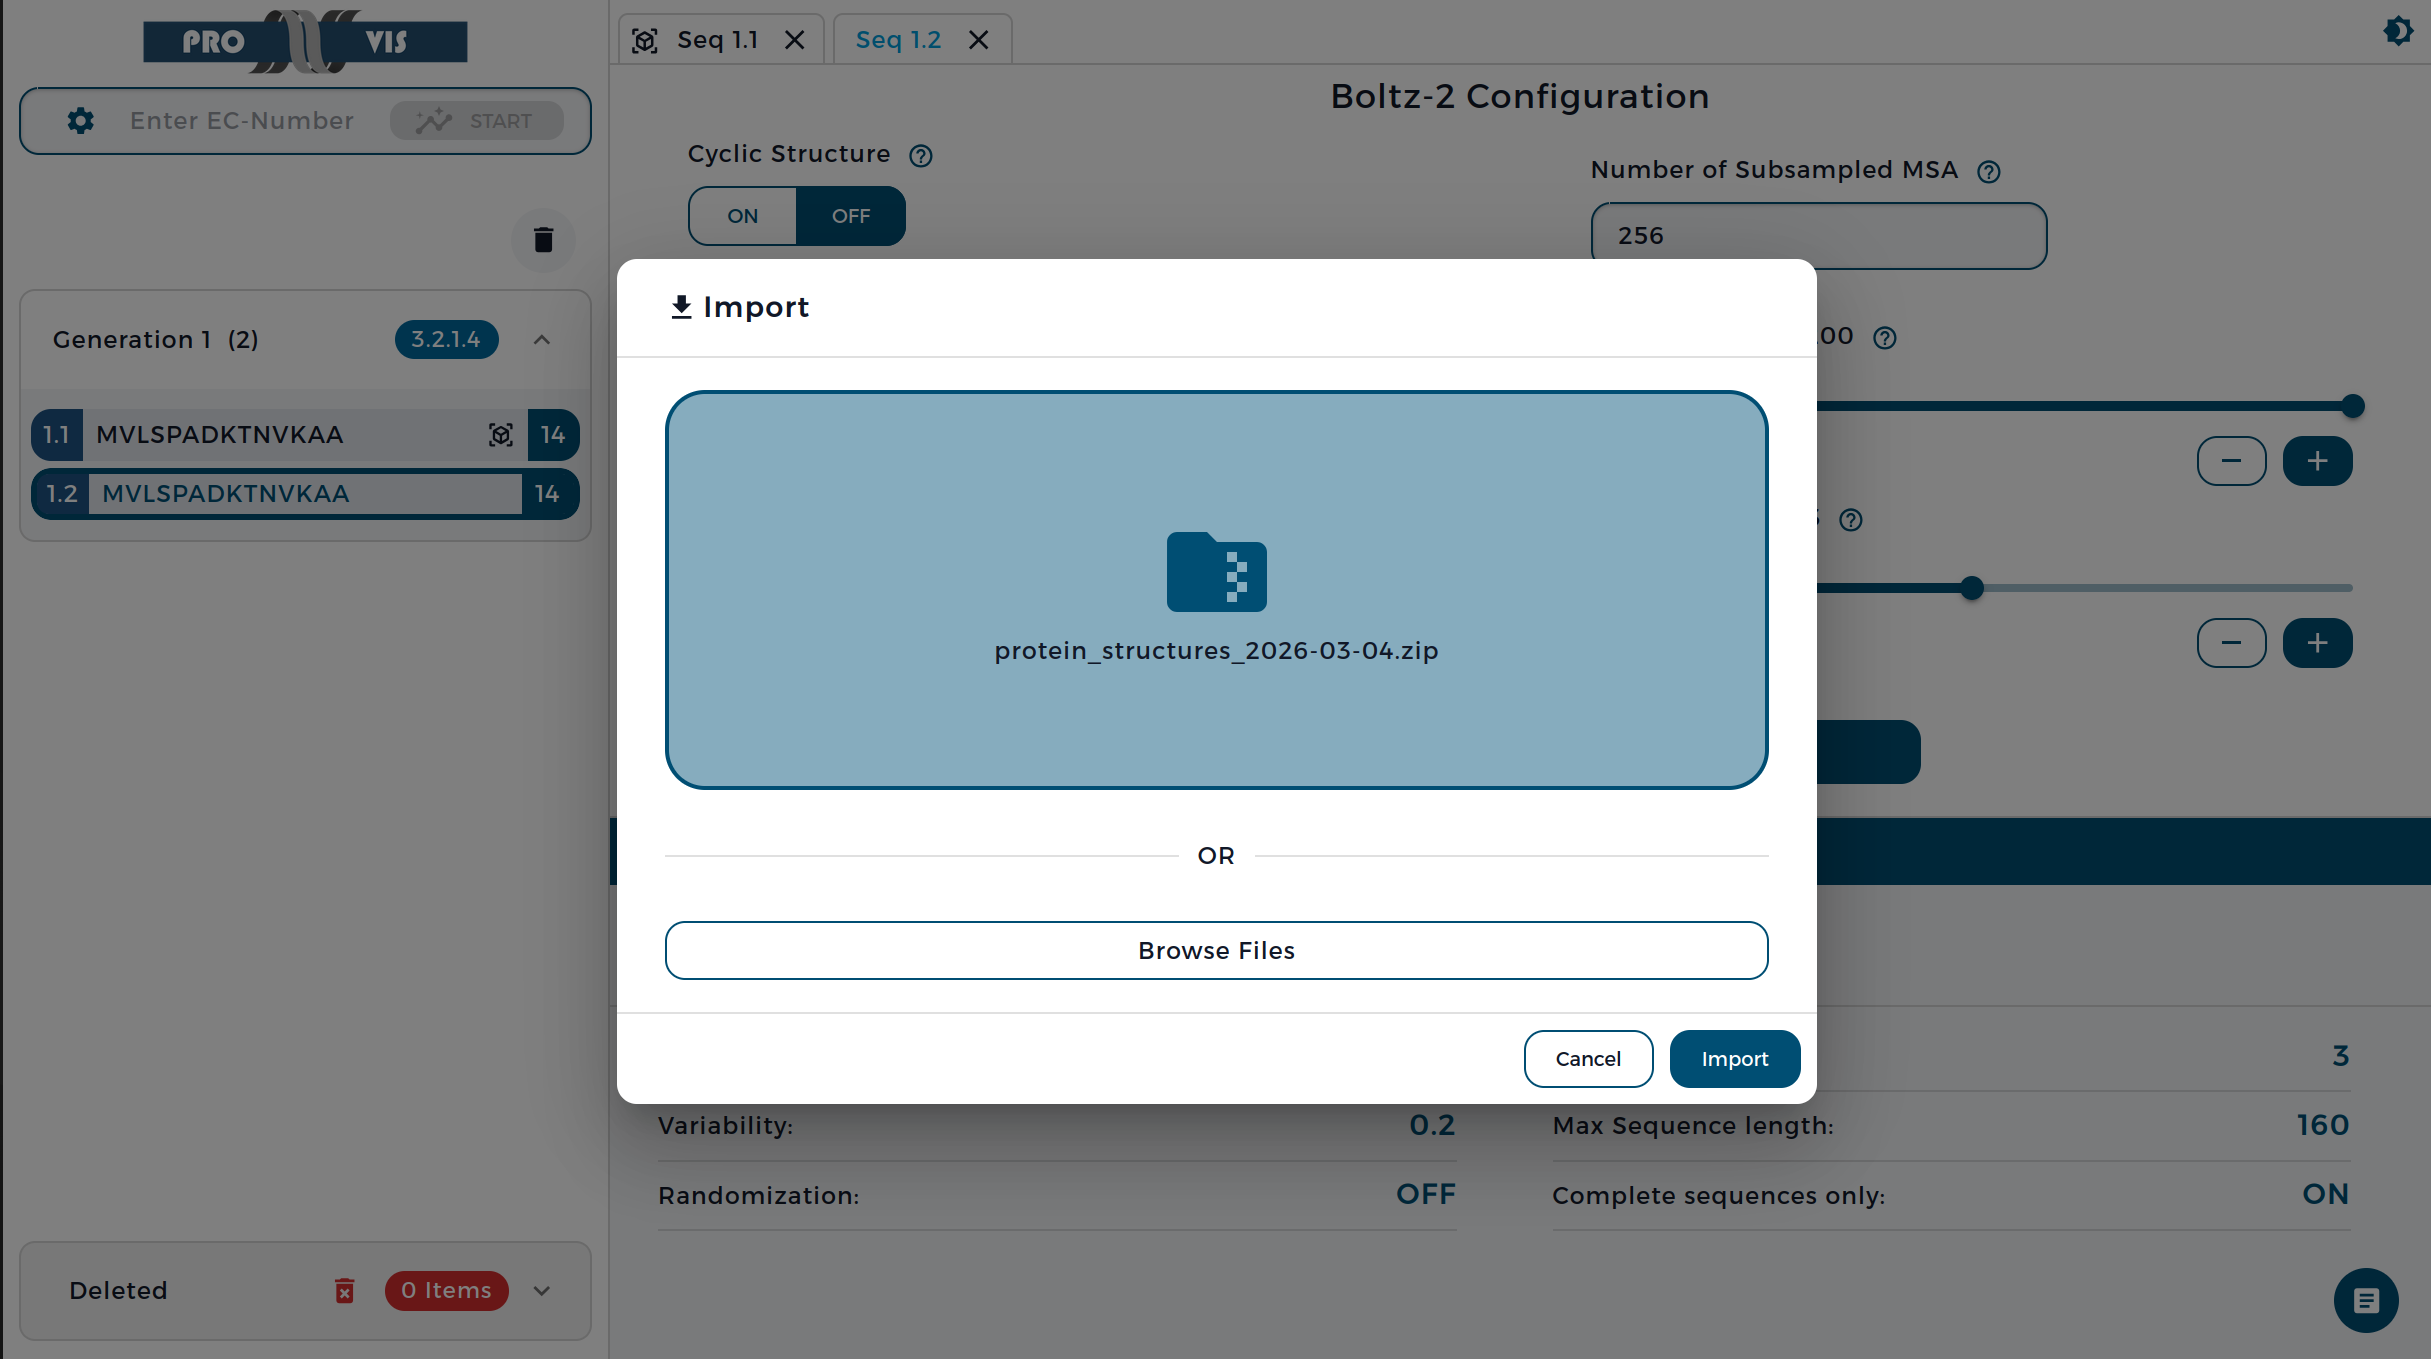Image resolution: width=2431 pixels, height=1359 pixels.
Task: Click the upper minus stepper button
Action: click(2231, 461)
